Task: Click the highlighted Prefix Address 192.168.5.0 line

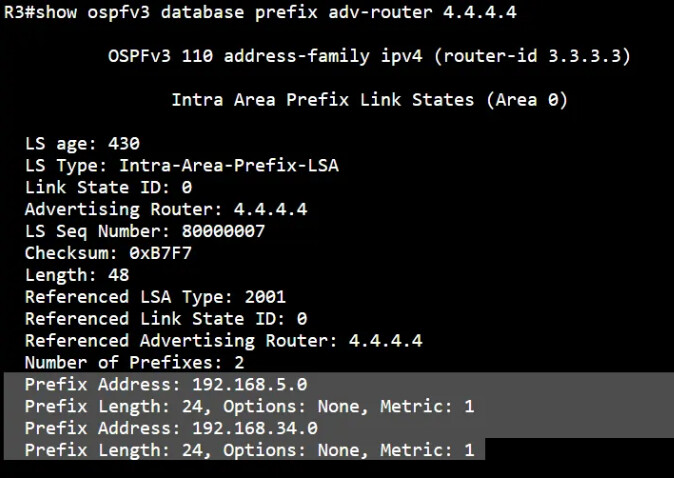Action: (x=165, y=385)
